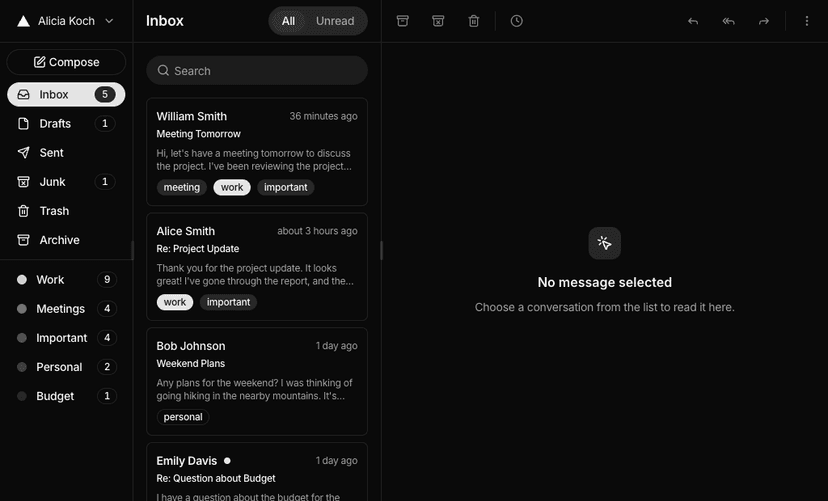
Task: Open Bob Johnson's Weekend Plans email
Action: click(x=257, y=381)
